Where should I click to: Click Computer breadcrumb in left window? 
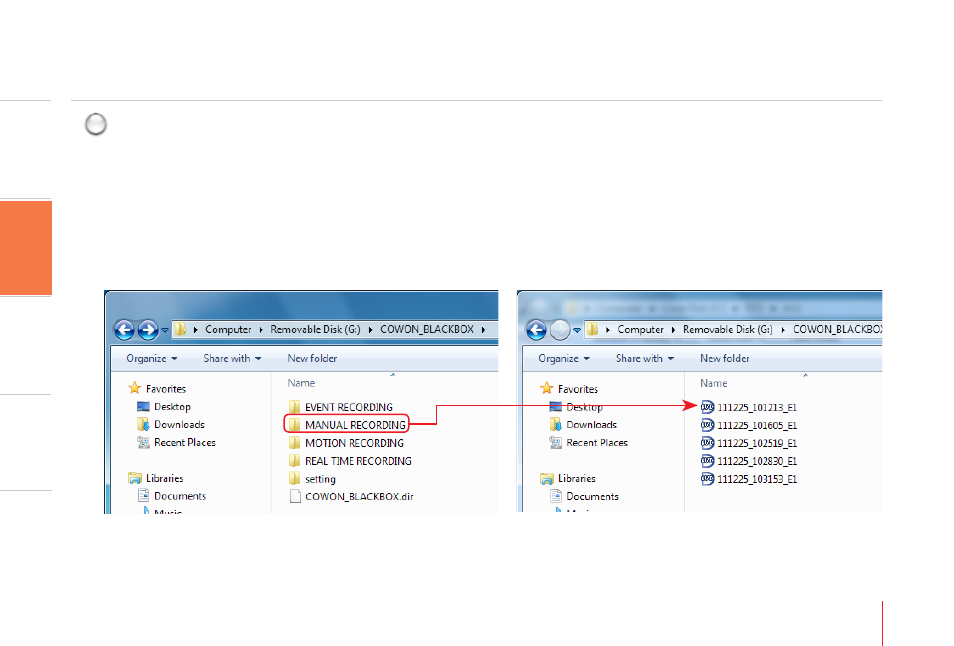pyautogui.click(x=228, y=329)
